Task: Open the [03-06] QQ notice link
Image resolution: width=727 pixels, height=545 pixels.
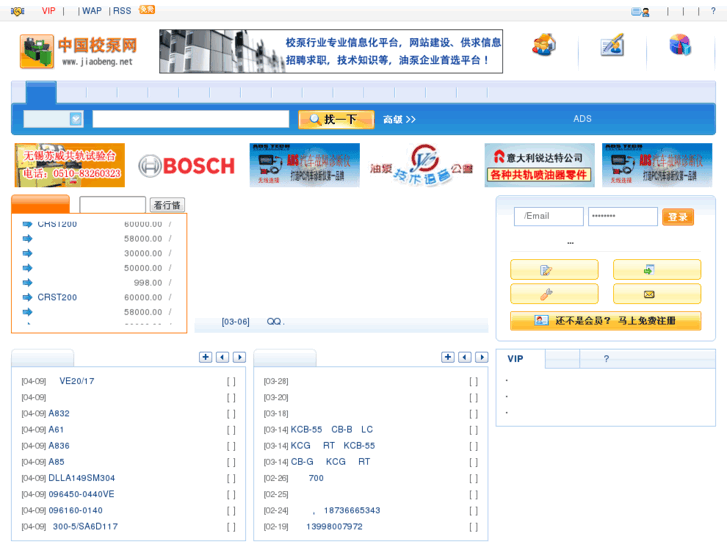Action: click(253, 321)
